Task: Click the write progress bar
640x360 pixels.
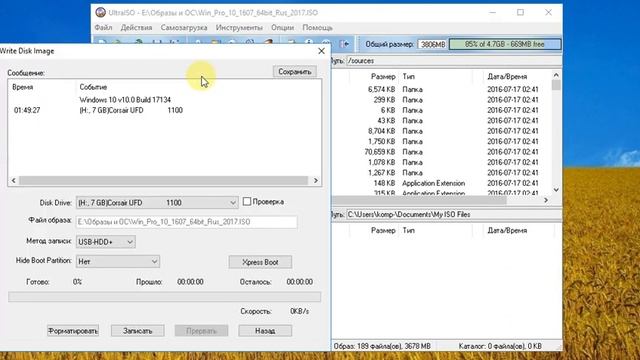Action: click(x=164, y=297)
